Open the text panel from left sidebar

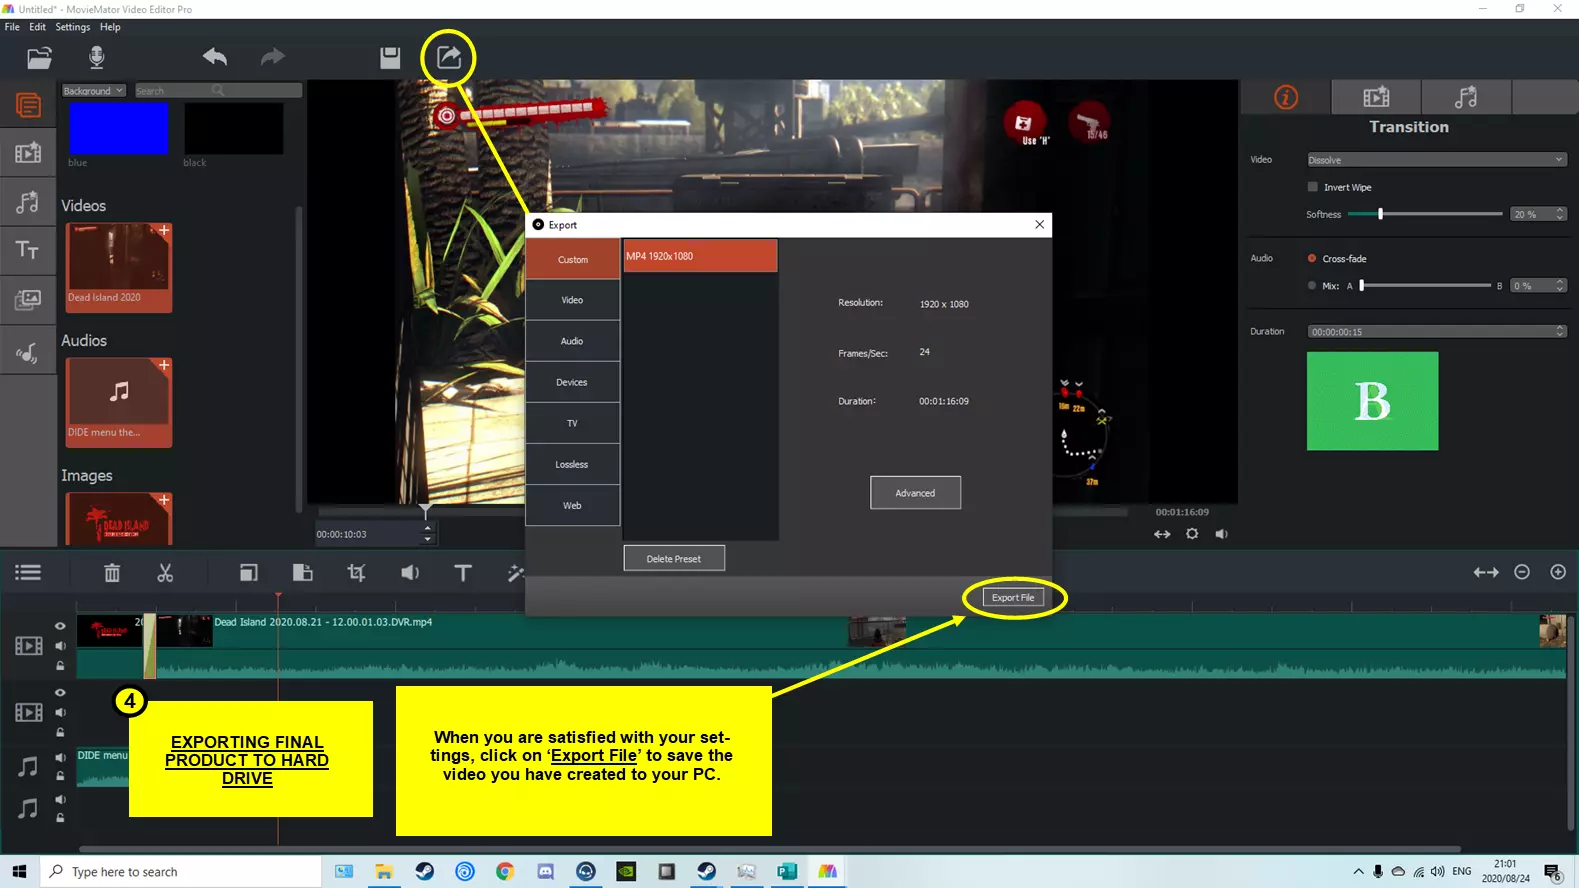point(27,249)
